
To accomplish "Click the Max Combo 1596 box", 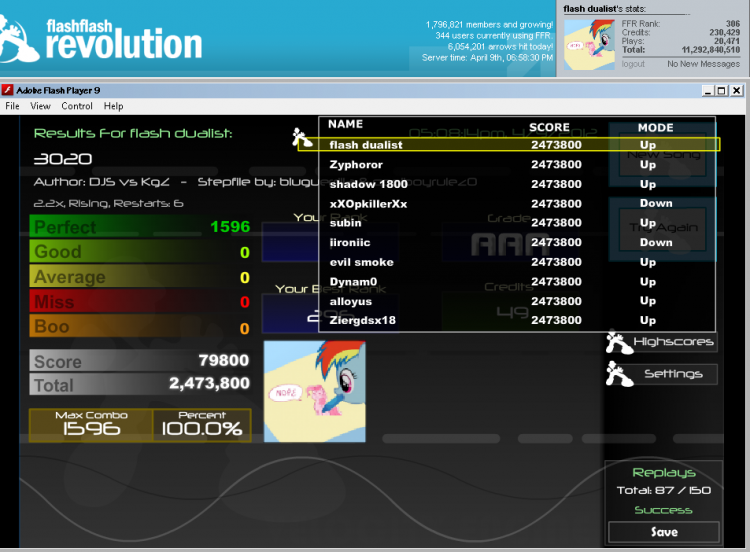I will pyautogui.click(x=91, y=425).
